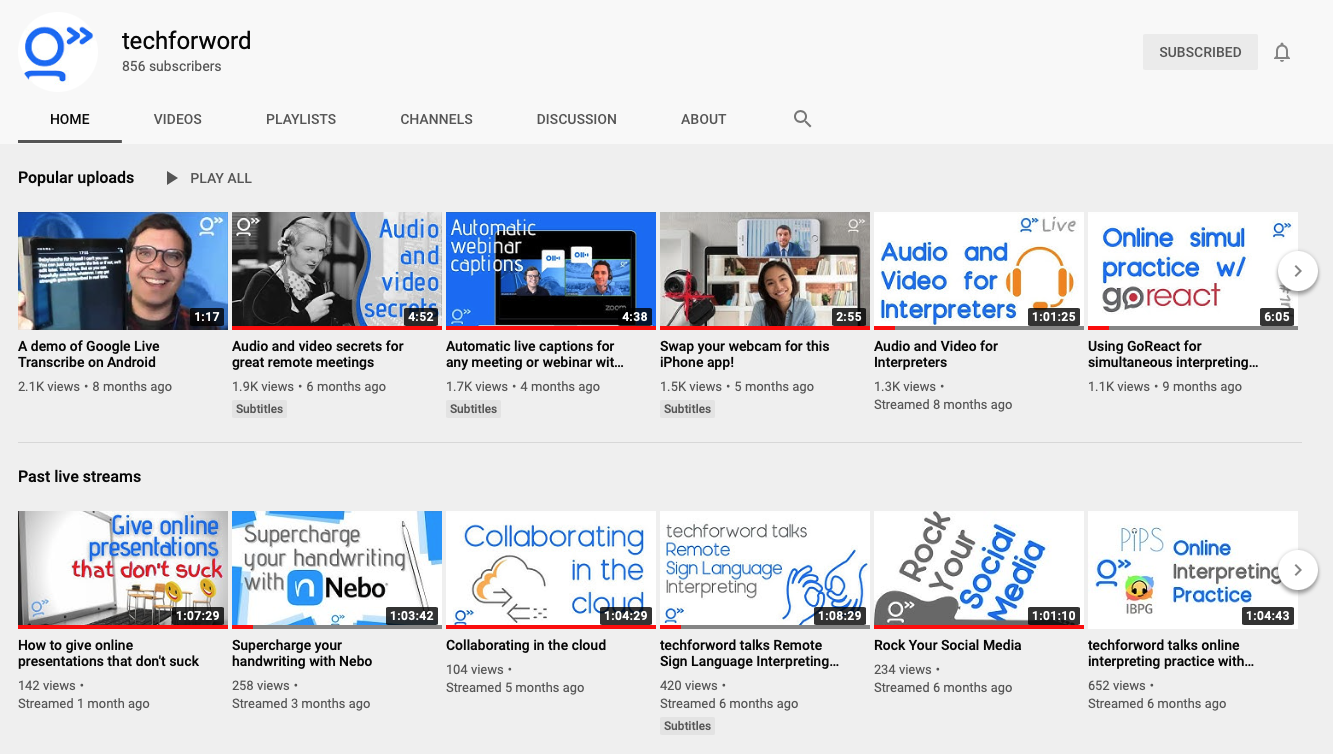Open the Past live streams section heading
Screen dimensions: 1333x754
tap(79, 477)
